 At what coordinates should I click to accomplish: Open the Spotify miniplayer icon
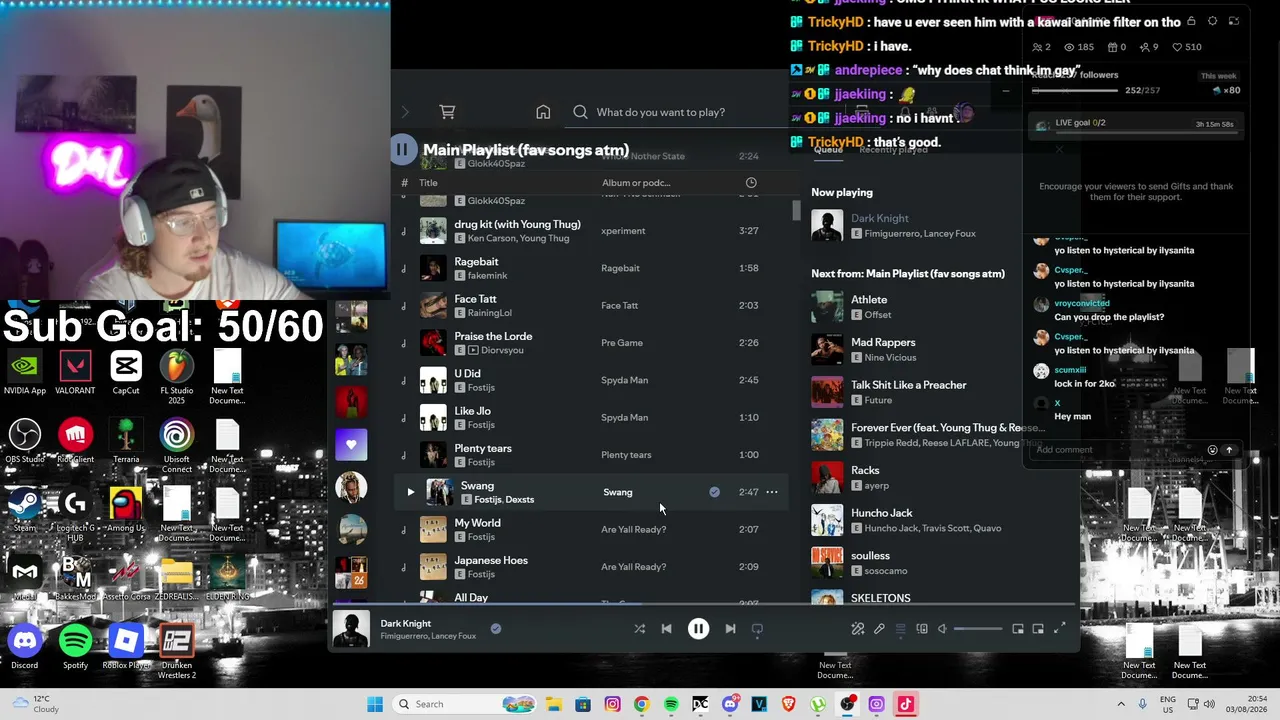(x=1018, y=629)
